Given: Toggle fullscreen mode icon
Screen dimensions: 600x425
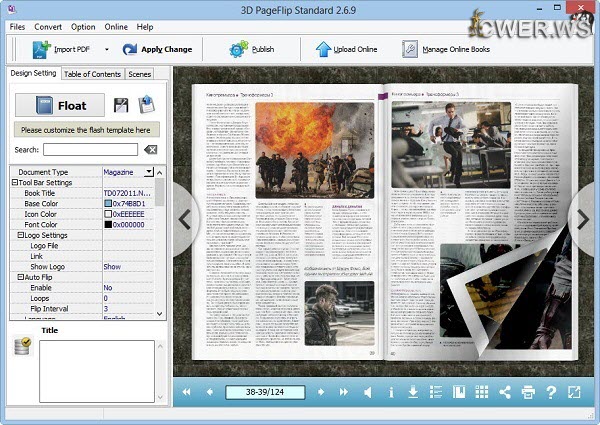Looking at the screenshot, I should (x=576, y=392).
